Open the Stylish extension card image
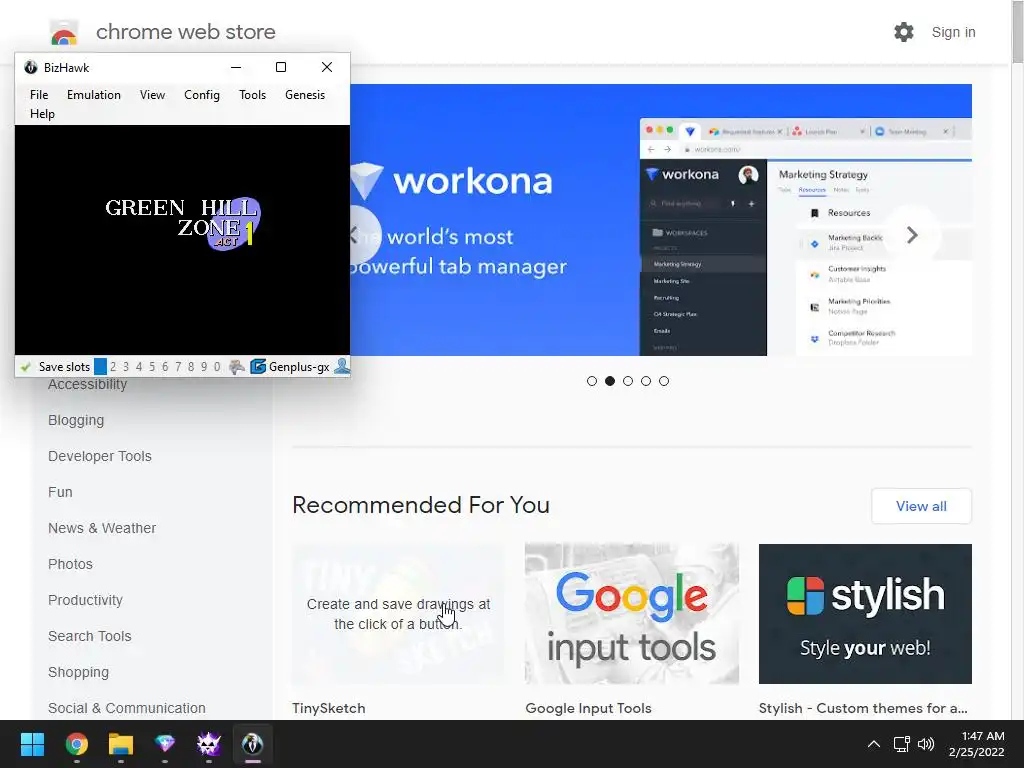The image size is (1024, 768). tap(865, 614)
